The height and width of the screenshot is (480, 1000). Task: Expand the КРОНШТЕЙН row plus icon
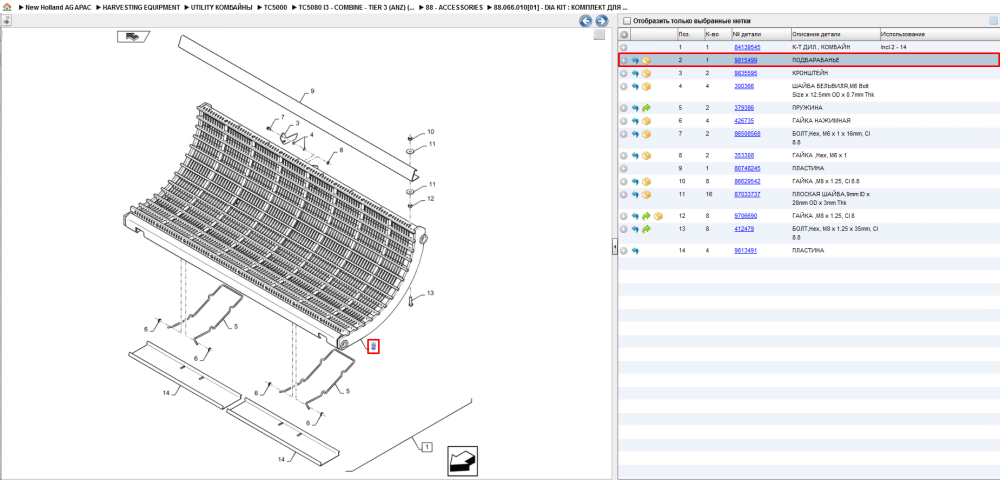click(x=624, y=73)
